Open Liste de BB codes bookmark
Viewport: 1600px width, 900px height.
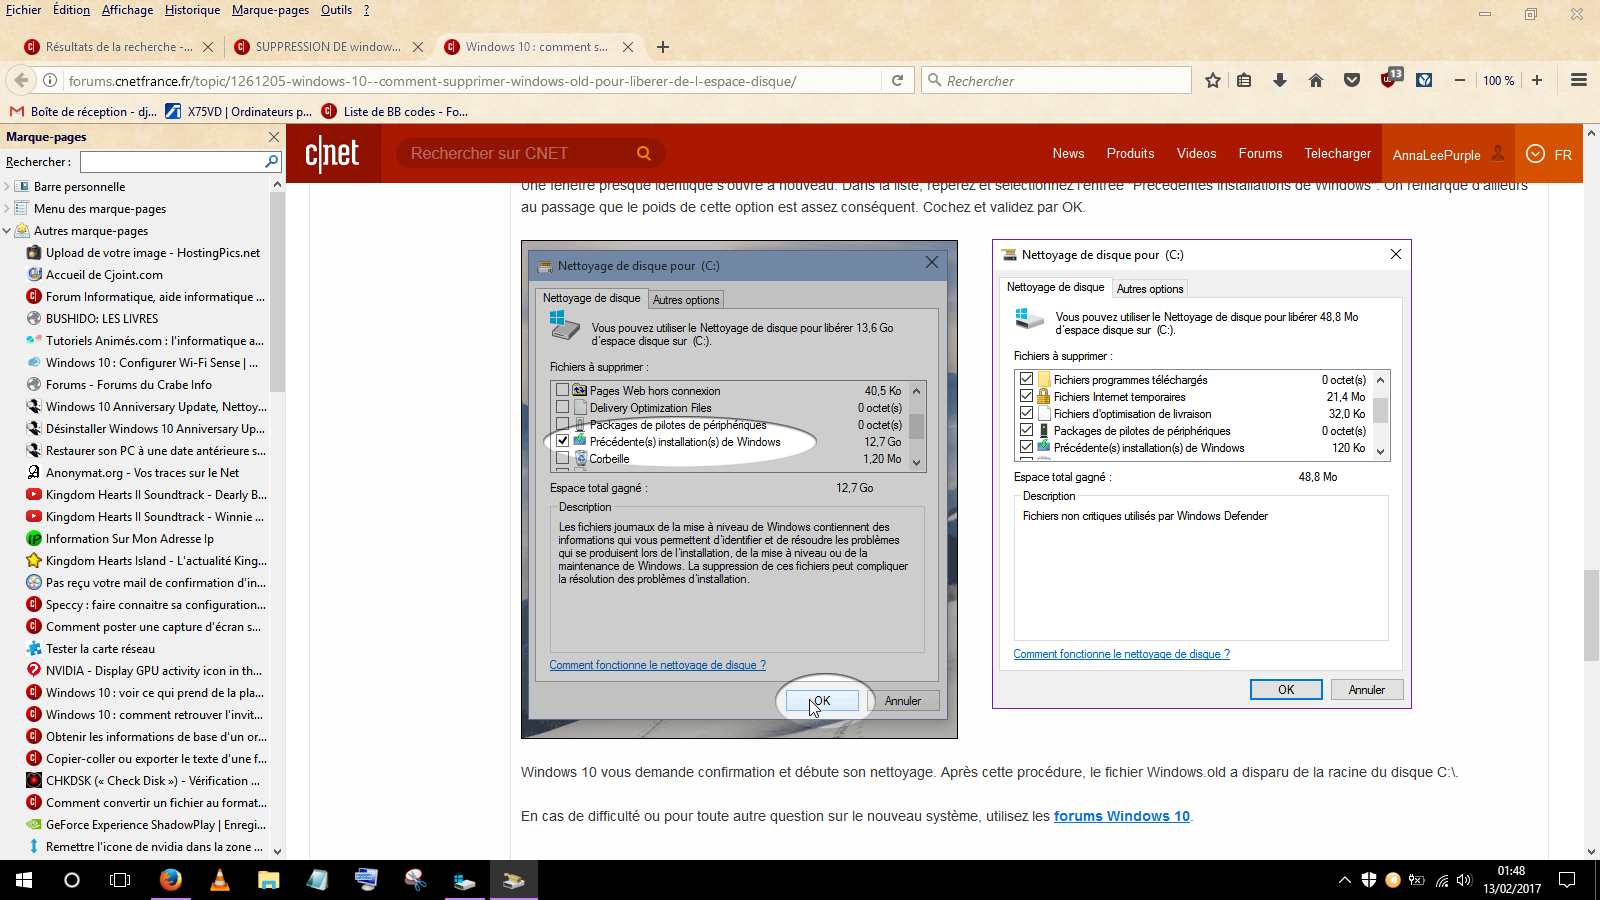click(x=395, y=111)
